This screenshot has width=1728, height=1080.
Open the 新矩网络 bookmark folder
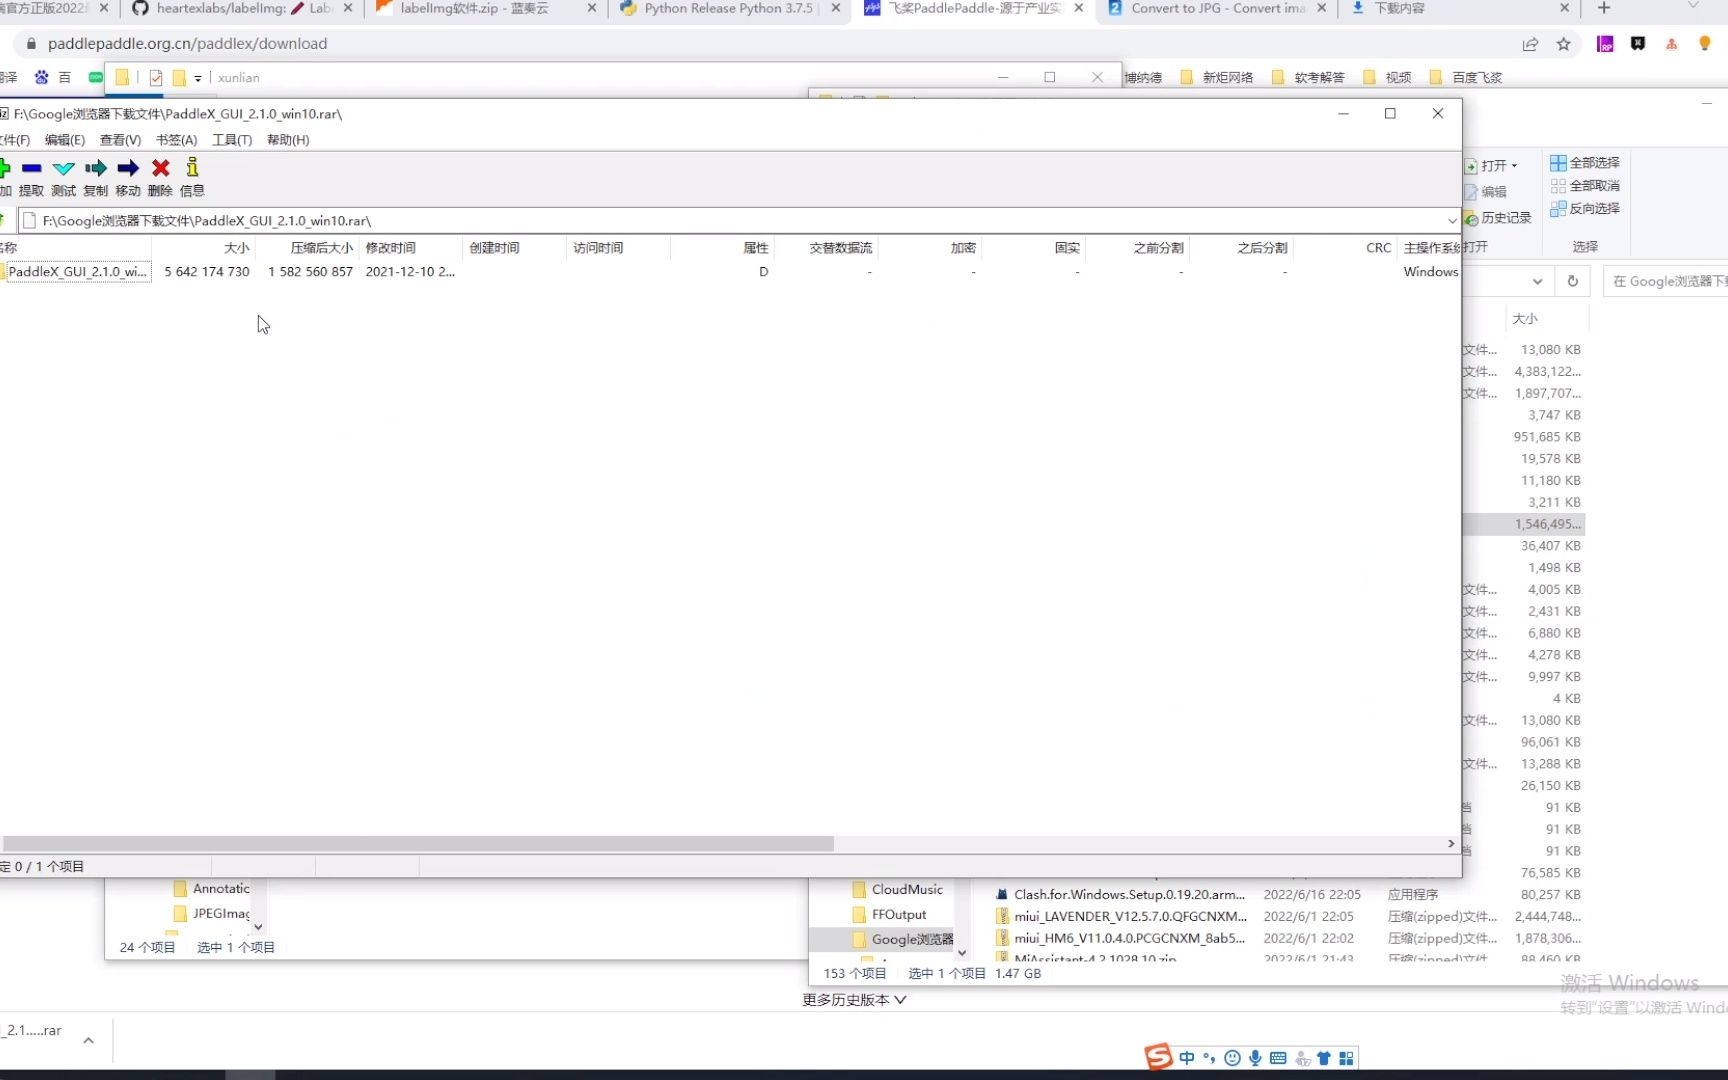[1217, 77]
